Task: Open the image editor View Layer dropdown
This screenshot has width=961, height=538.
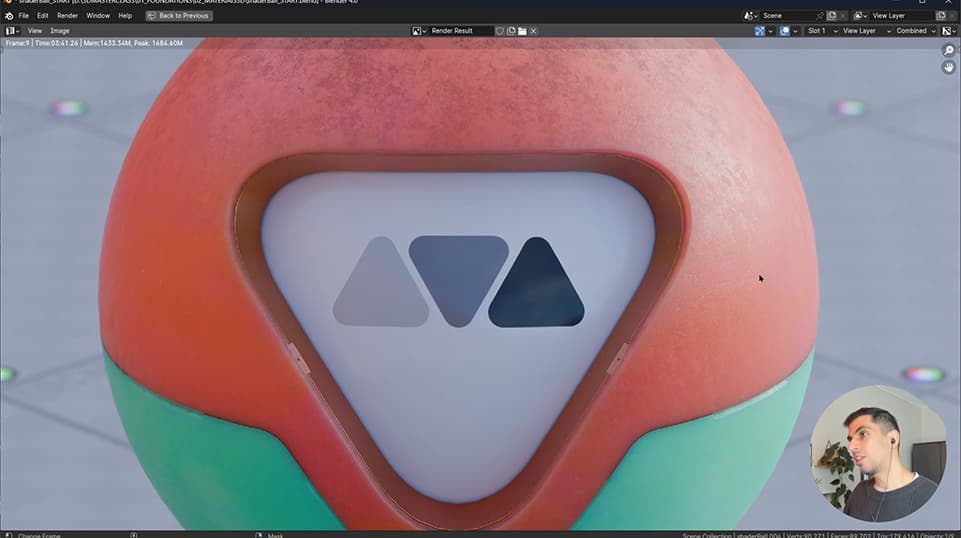Action: tap(866, 31)
